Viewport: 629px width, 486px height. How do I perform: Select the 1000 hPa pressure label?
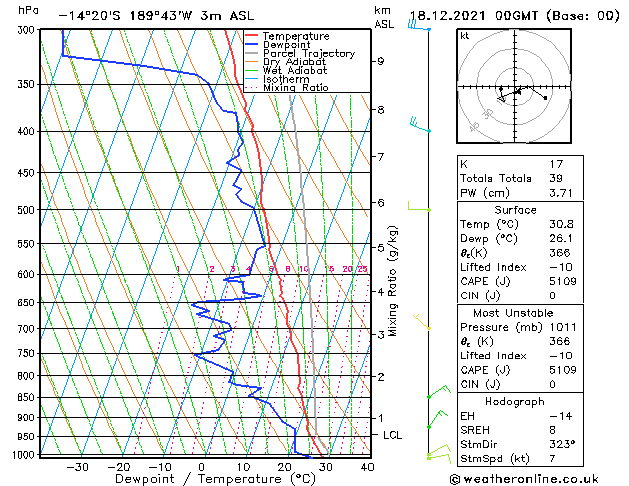25,455
